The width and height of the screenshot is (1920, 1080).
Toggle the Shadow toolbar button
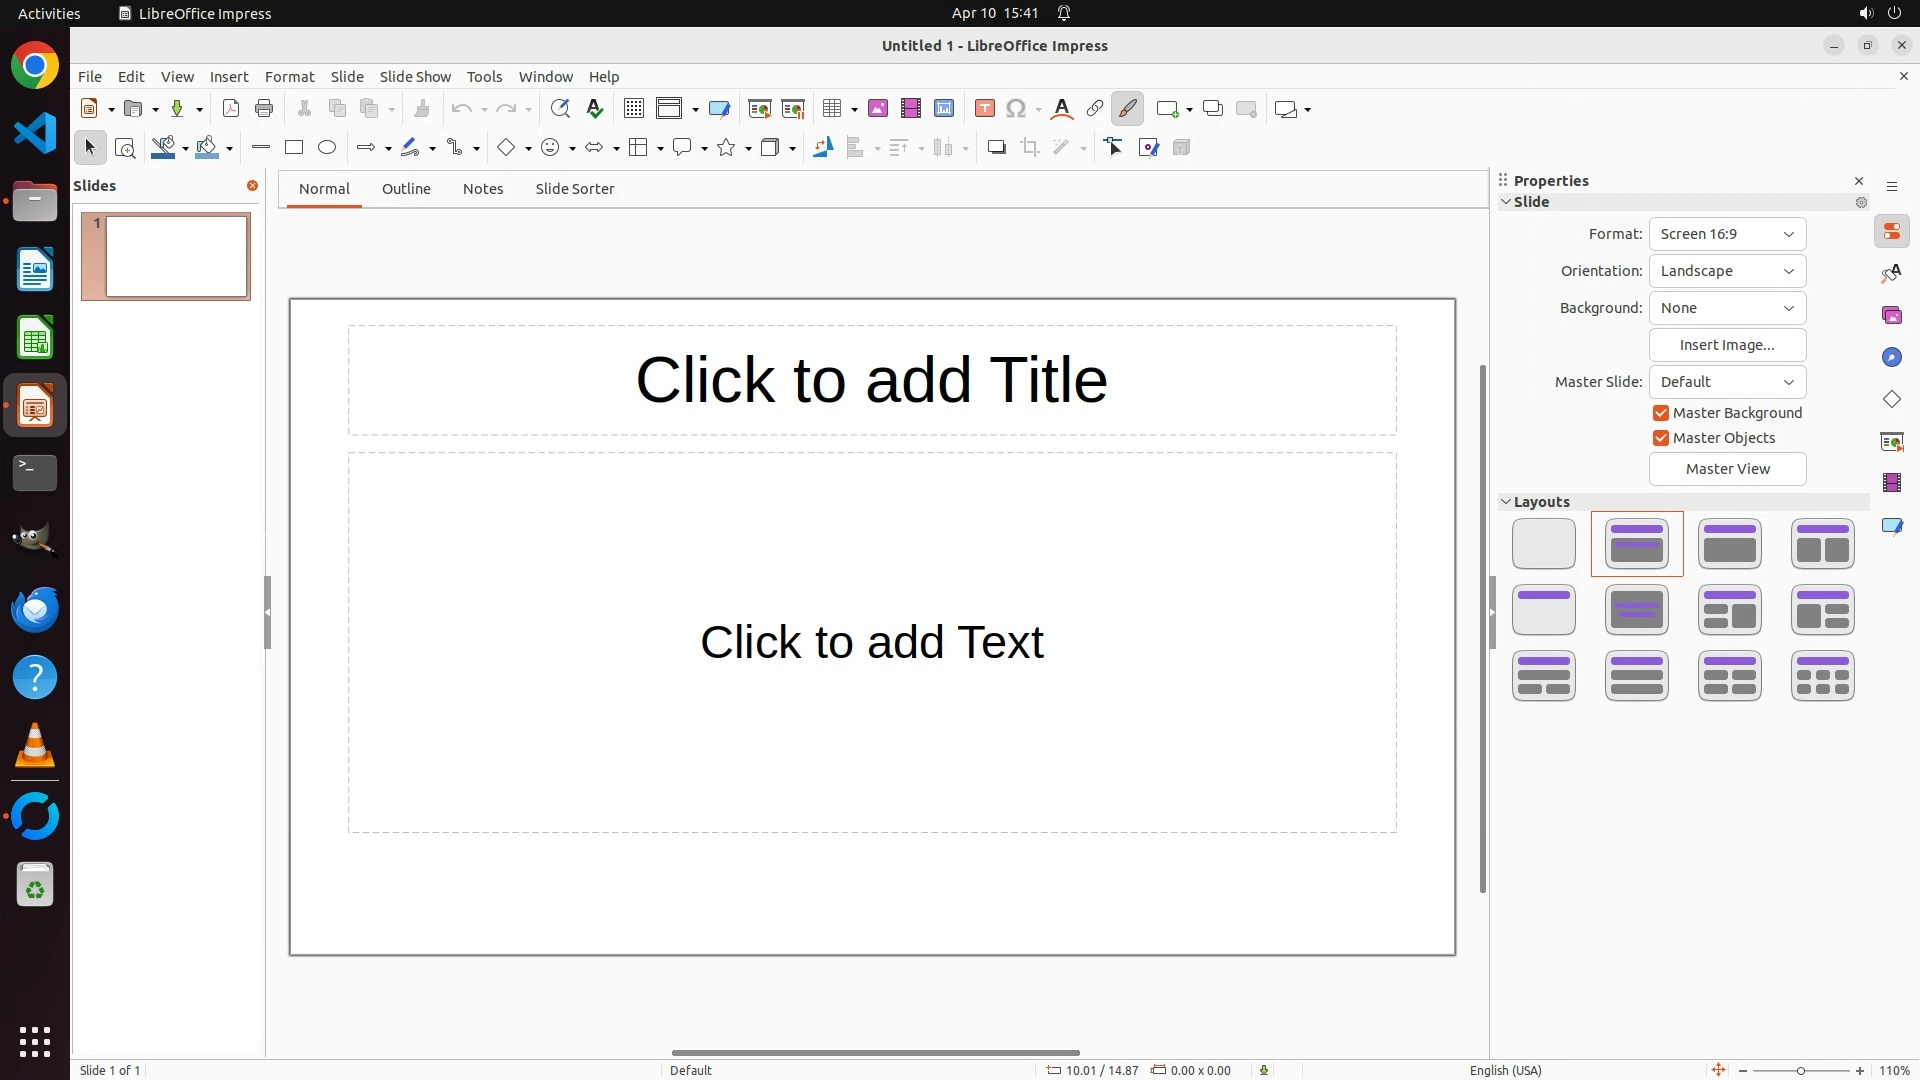(x=996, y=148)
